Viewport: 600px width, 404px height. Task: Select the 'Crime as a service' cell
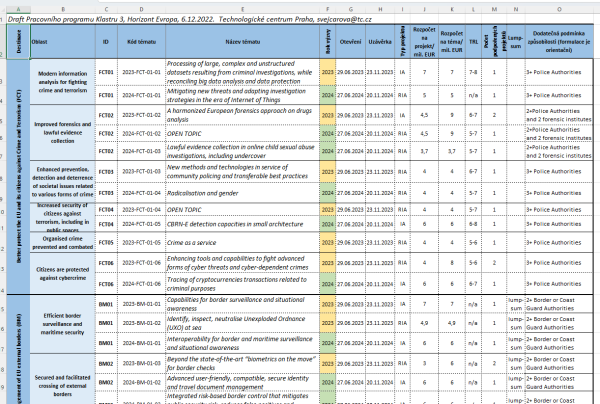[x=240, y=241]
